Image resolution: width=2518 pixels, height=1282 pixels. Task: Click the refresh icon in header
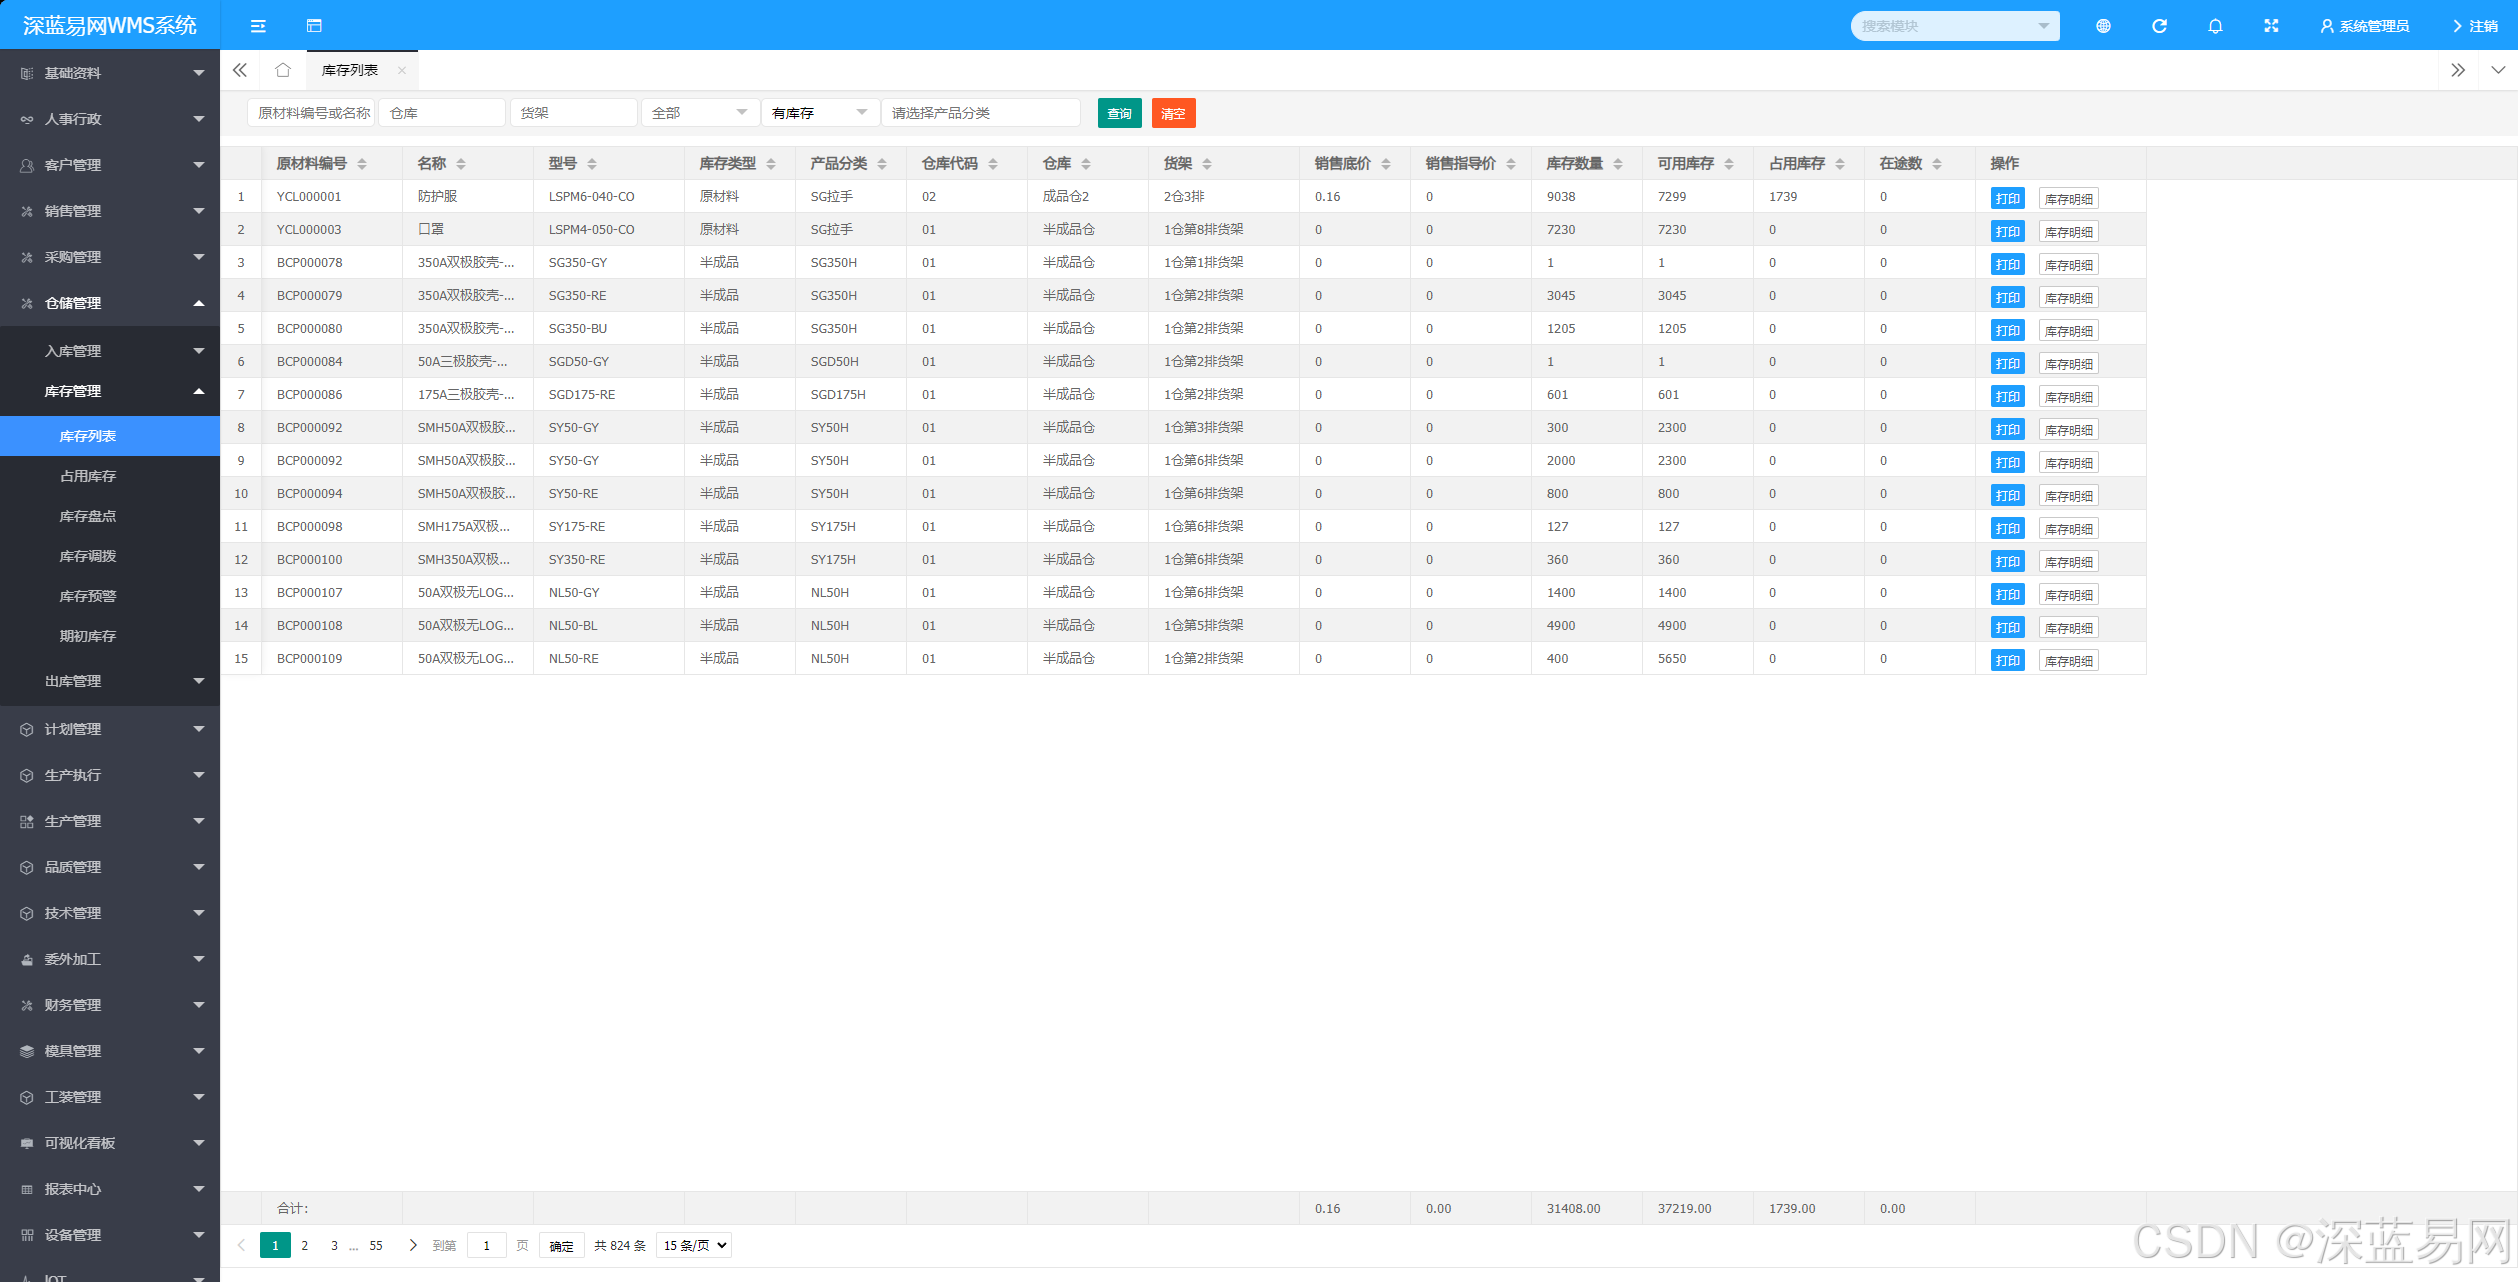coord(2159,26)
